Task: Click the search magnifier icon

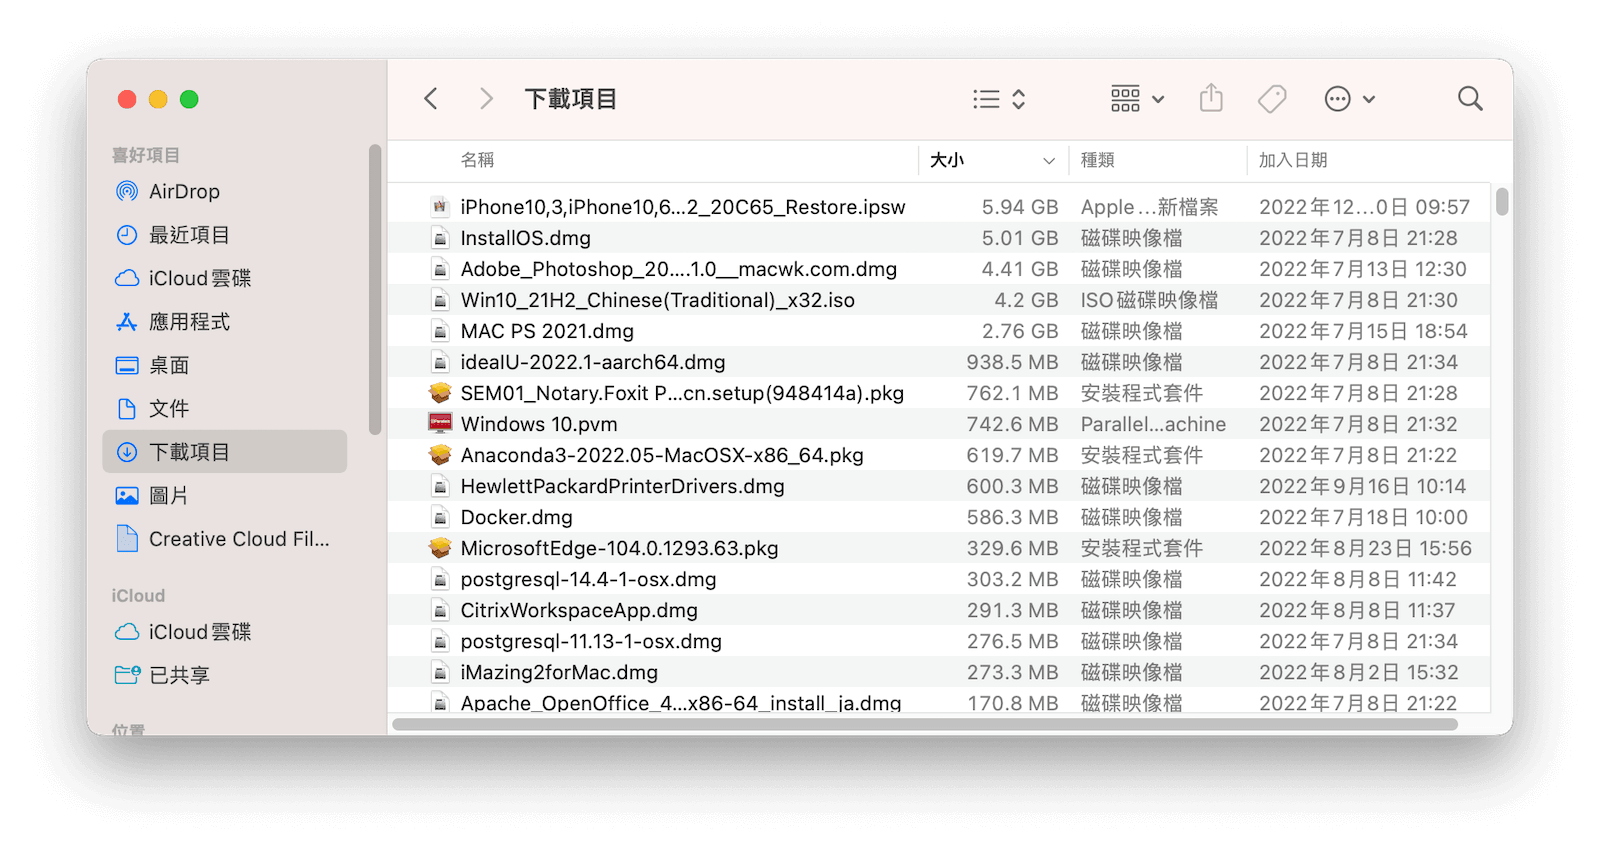Action: [1470, 99]
